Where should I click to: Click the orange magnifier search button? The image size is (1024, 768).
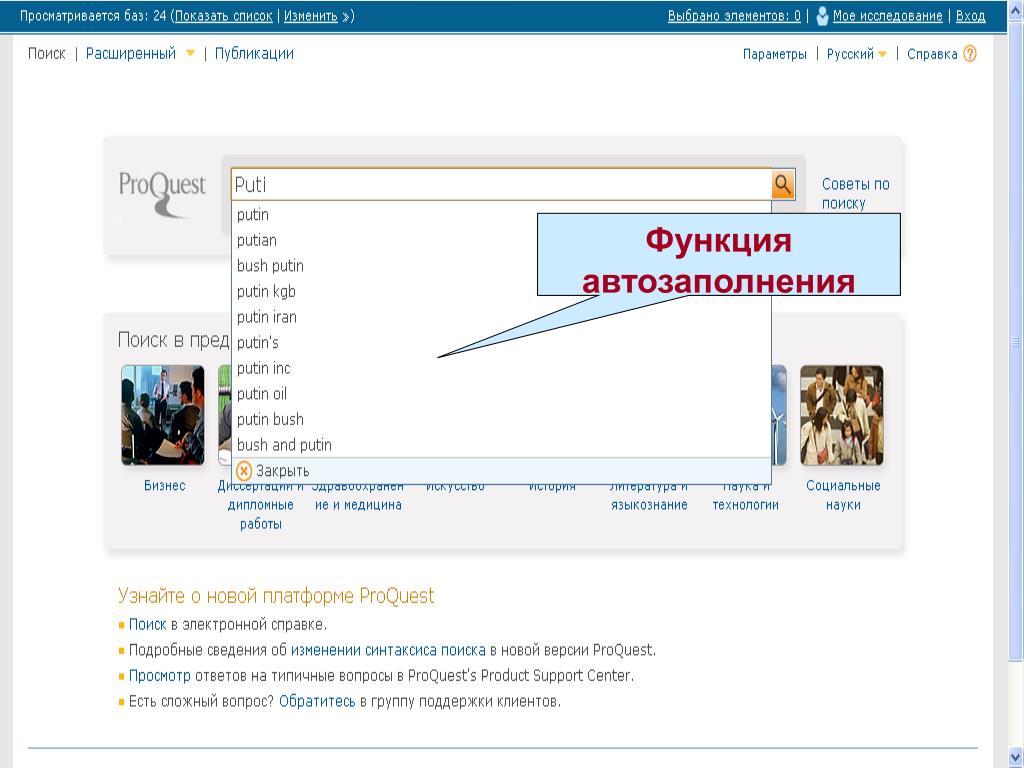pyautogui.click(x=782, y=184)
